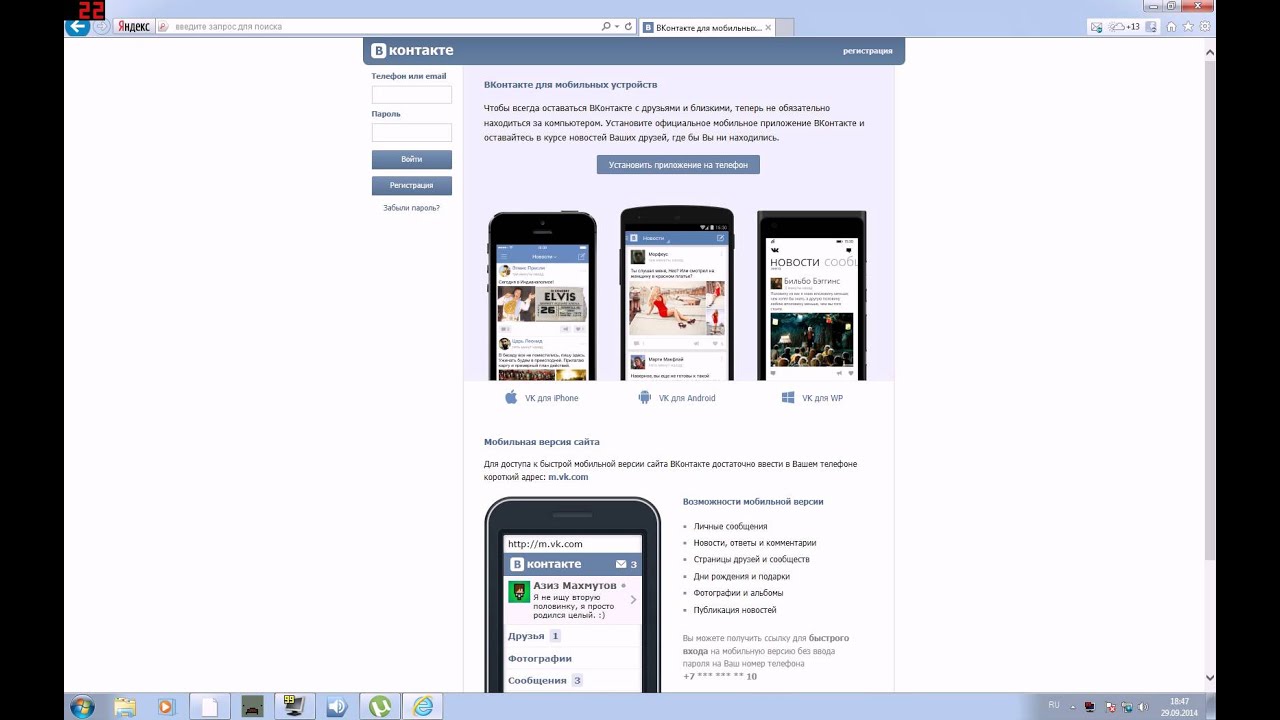
Task: Click the Публикация новостей item
Action: (735, 610)
